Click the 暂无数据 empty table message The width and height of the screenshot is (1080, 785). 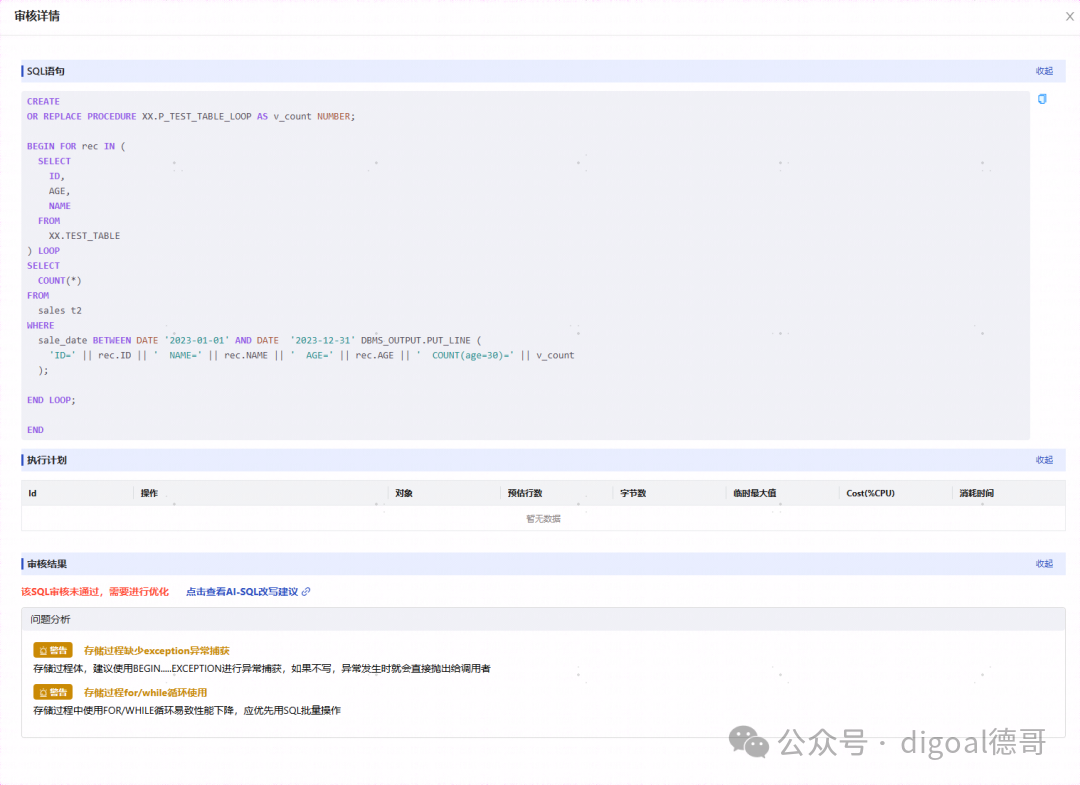point(543,519)
